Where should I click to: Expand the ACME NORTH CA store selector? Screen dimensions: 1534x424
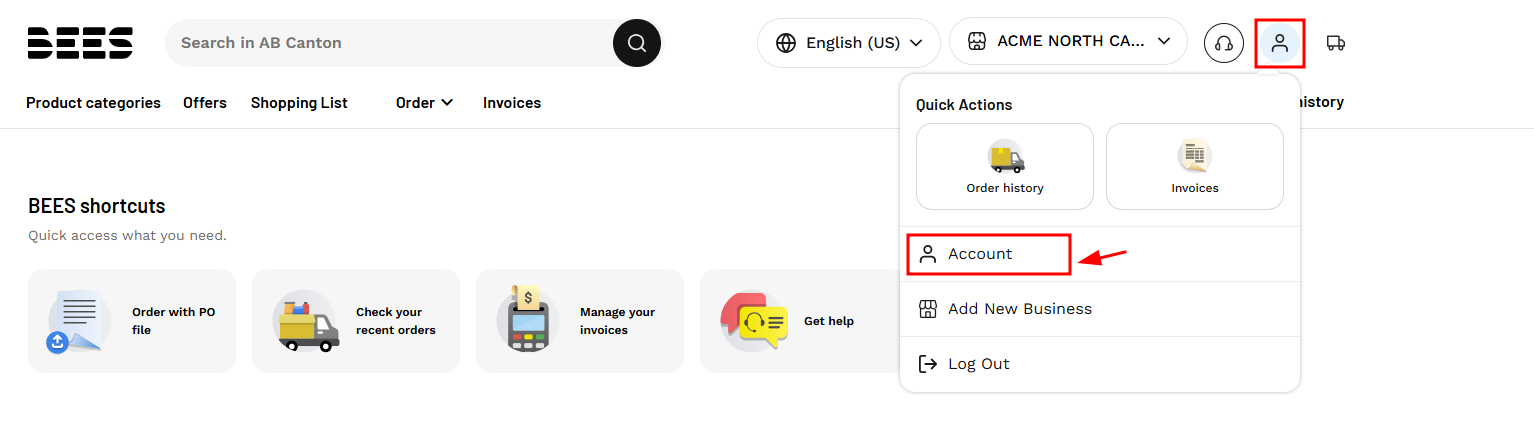tap(1068, 41)
